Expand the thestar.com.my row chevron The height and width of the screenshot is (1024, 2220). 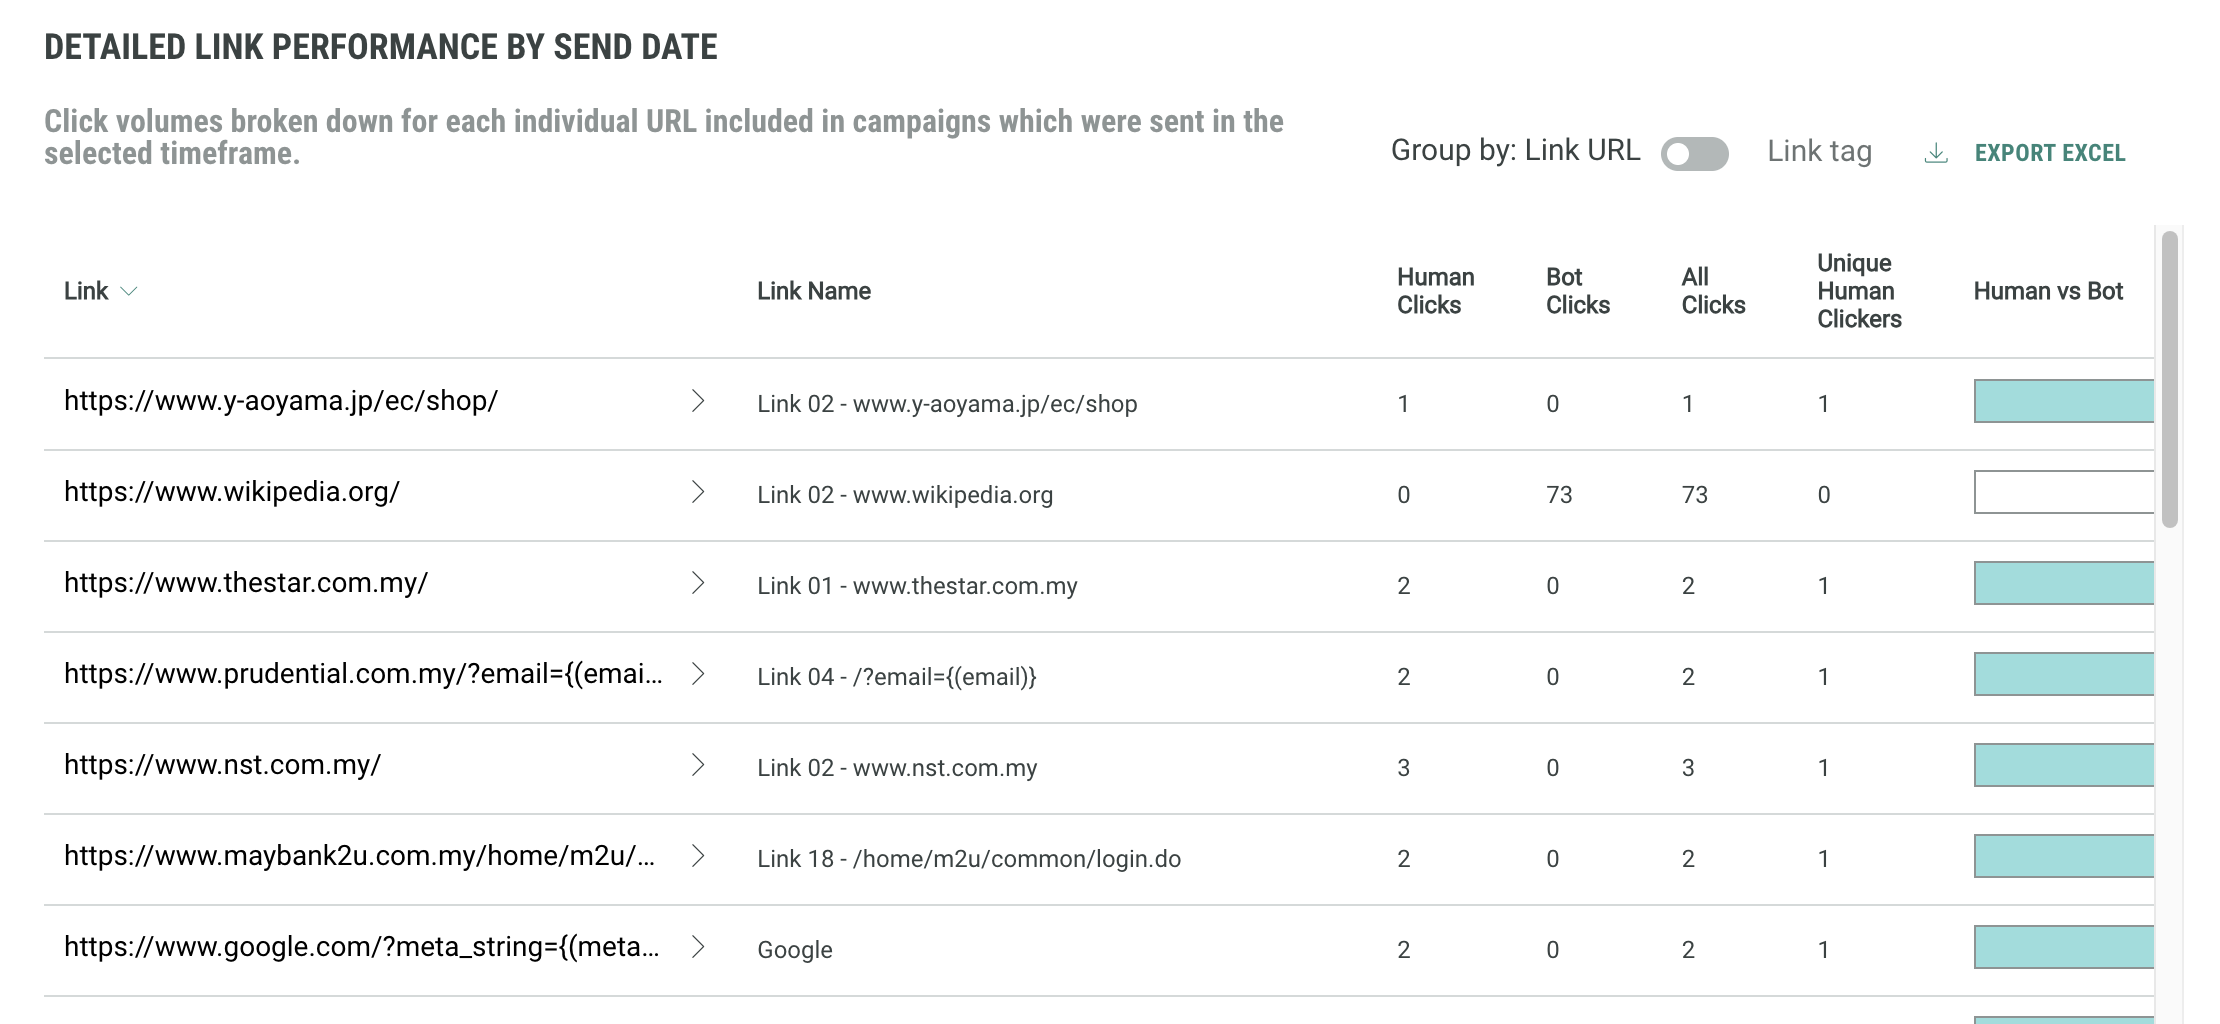(x=698, y=583)
